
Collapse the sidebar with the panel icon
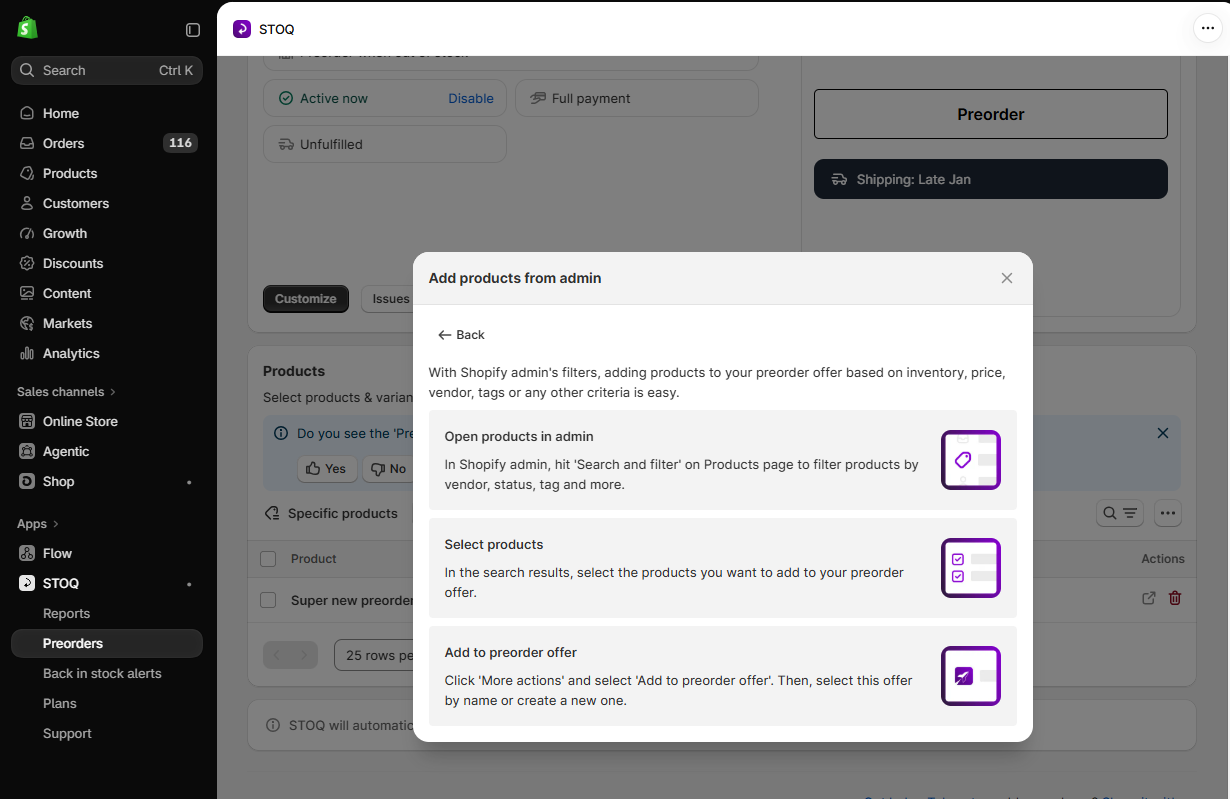[193, 30]
